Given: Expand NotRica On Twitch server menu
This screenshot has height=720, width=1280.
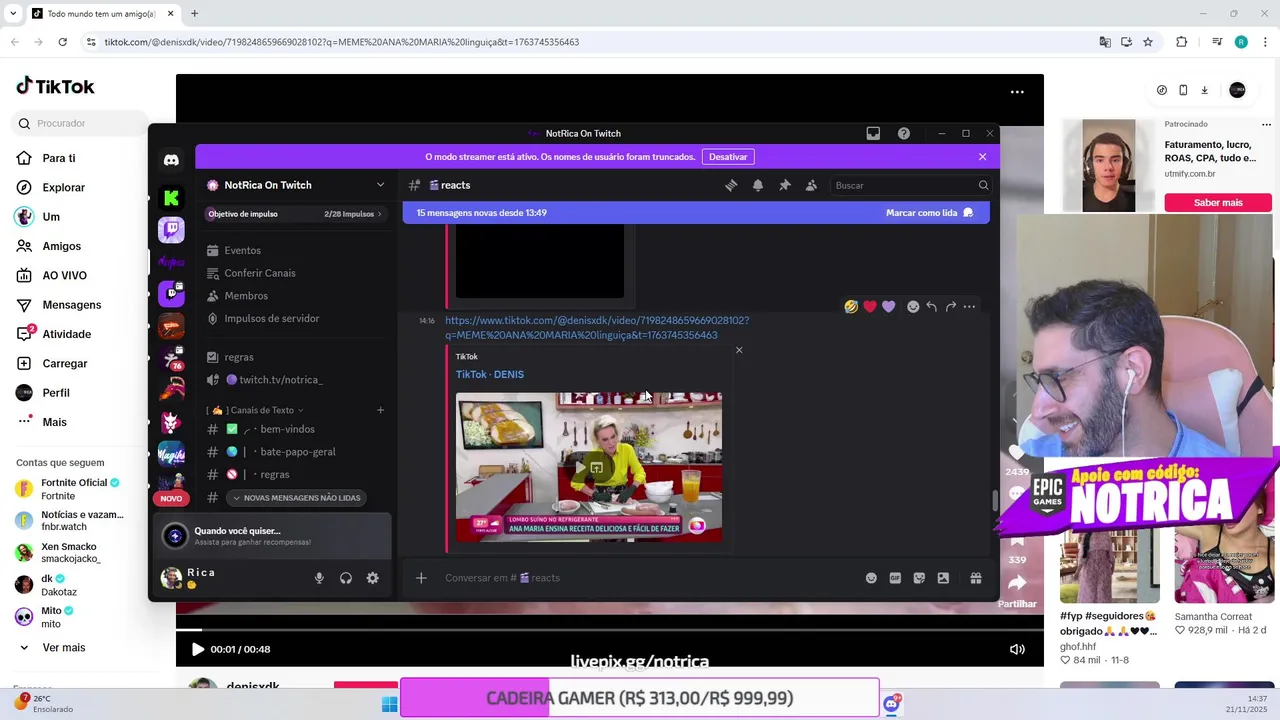Looking at the screenshot, I should pos(380,185).
